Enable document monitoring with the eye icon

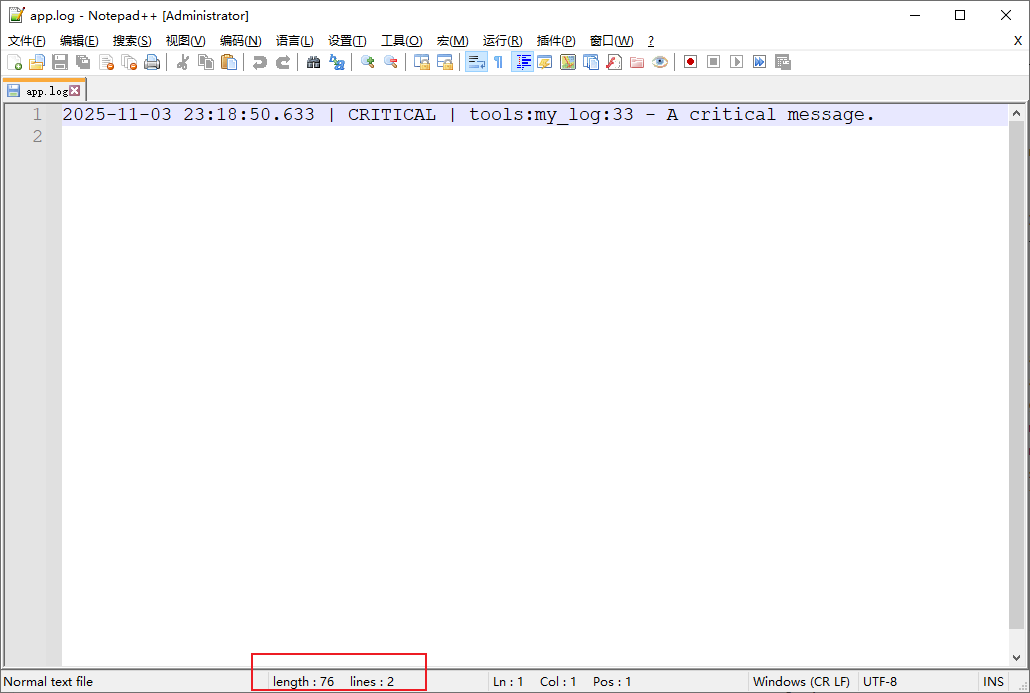click(659, 62)
